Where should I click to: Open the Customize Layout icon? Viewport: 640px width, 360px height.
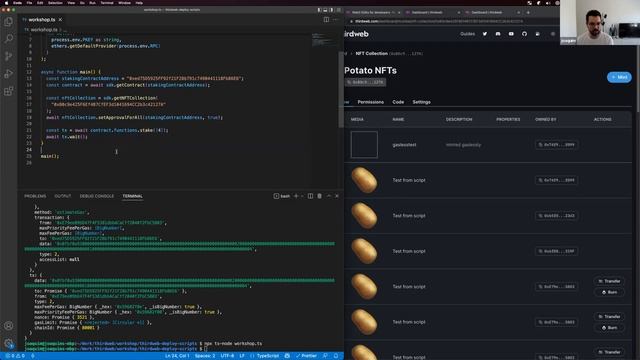(x=338, y=10)
